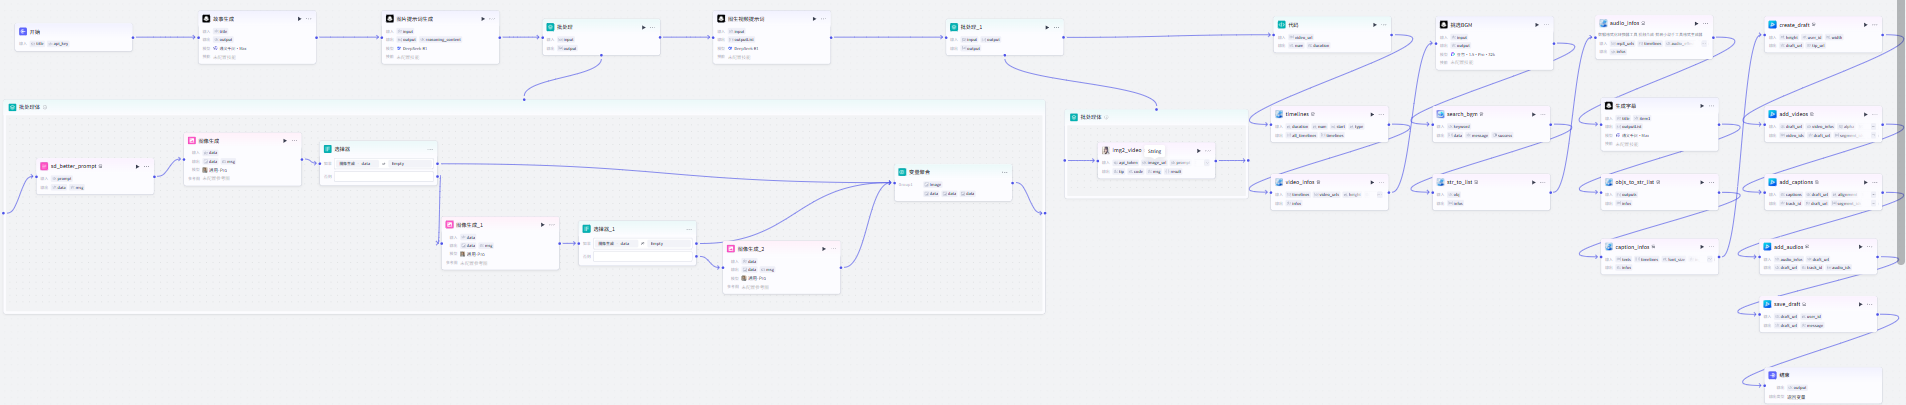Click the 结束 end node icon
Viewport: 1906px width, 405px height.
click(1772, 376)
